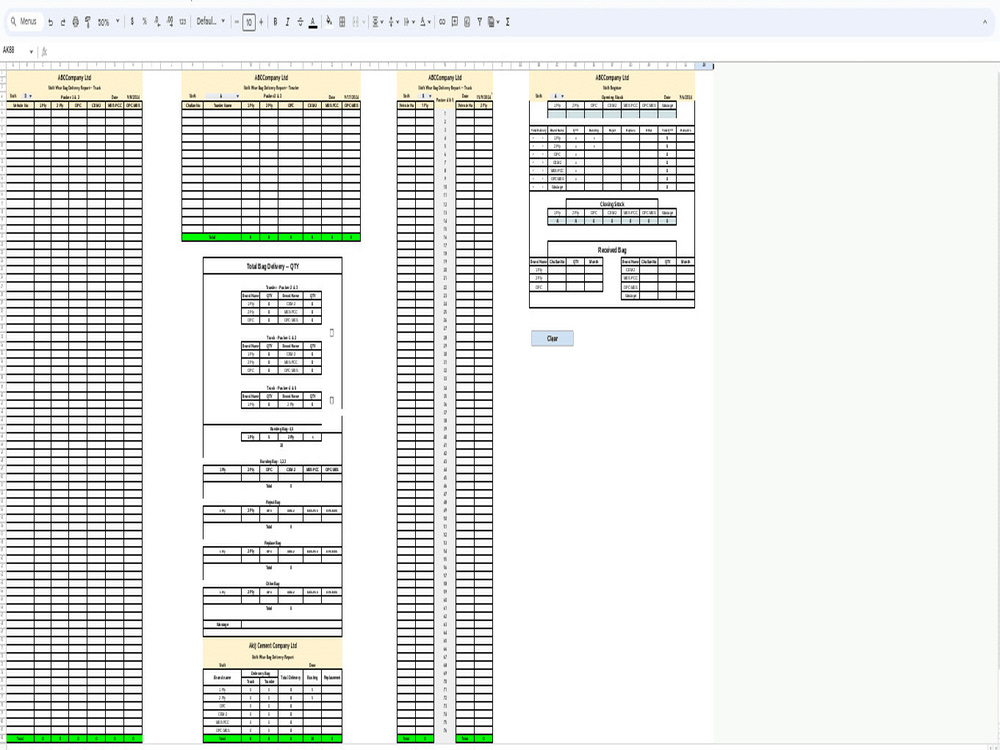1000x750 pixels.
Task: Open the Filter views icon
Action: pos(493,22)
